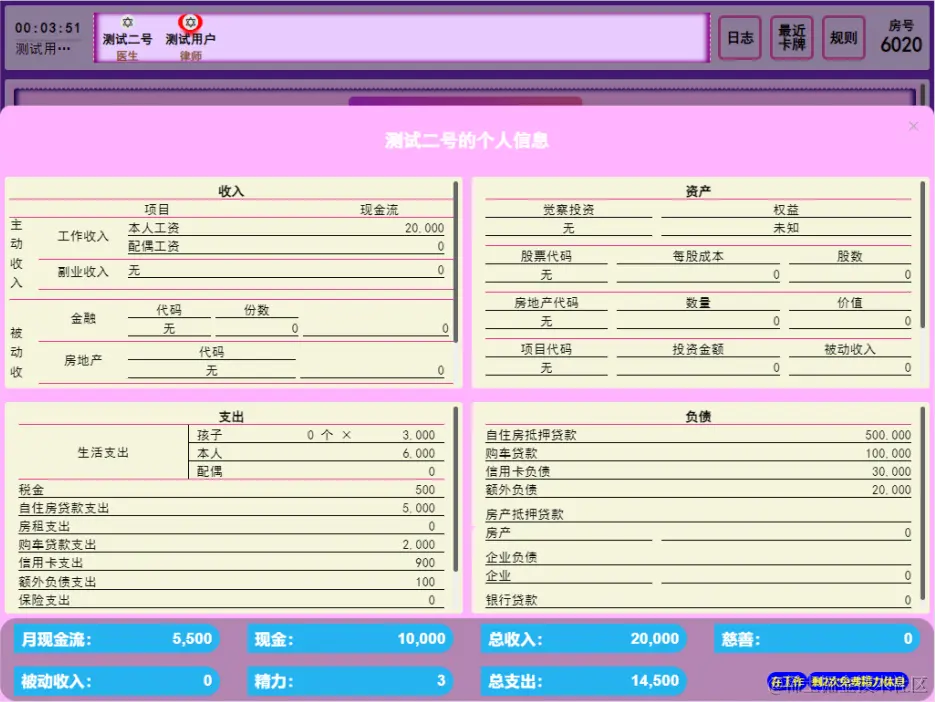Screen dimensions: 935x702
Task: Click the 购车贷款 100,000 row
Action: [x=698, y=453]
